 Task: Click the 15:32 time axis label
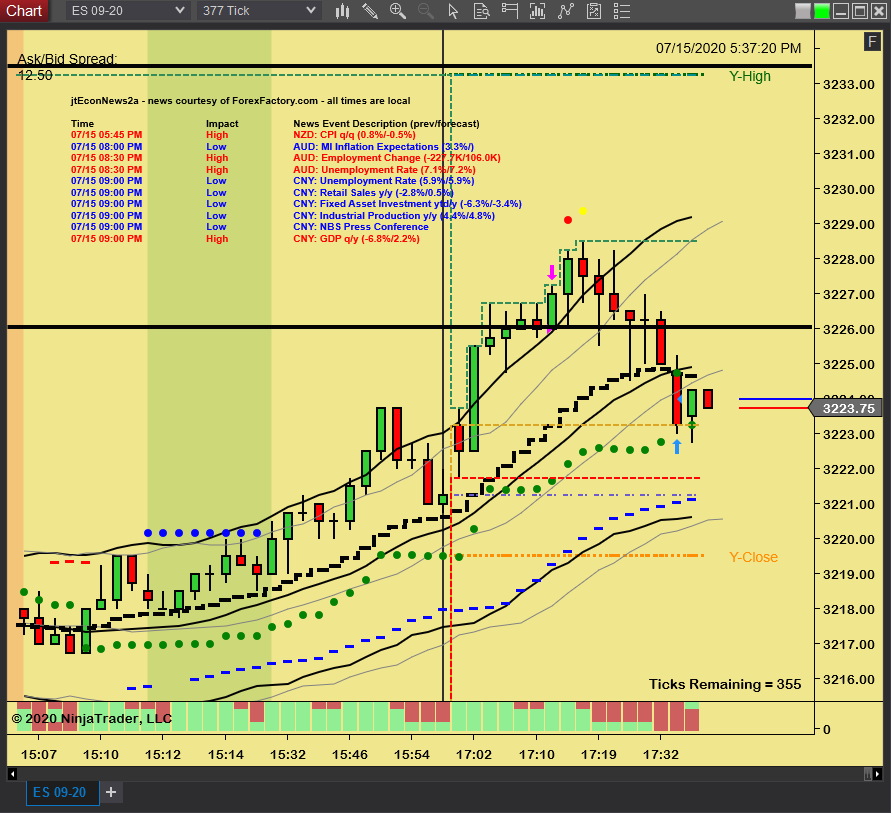tap(288, 755)
